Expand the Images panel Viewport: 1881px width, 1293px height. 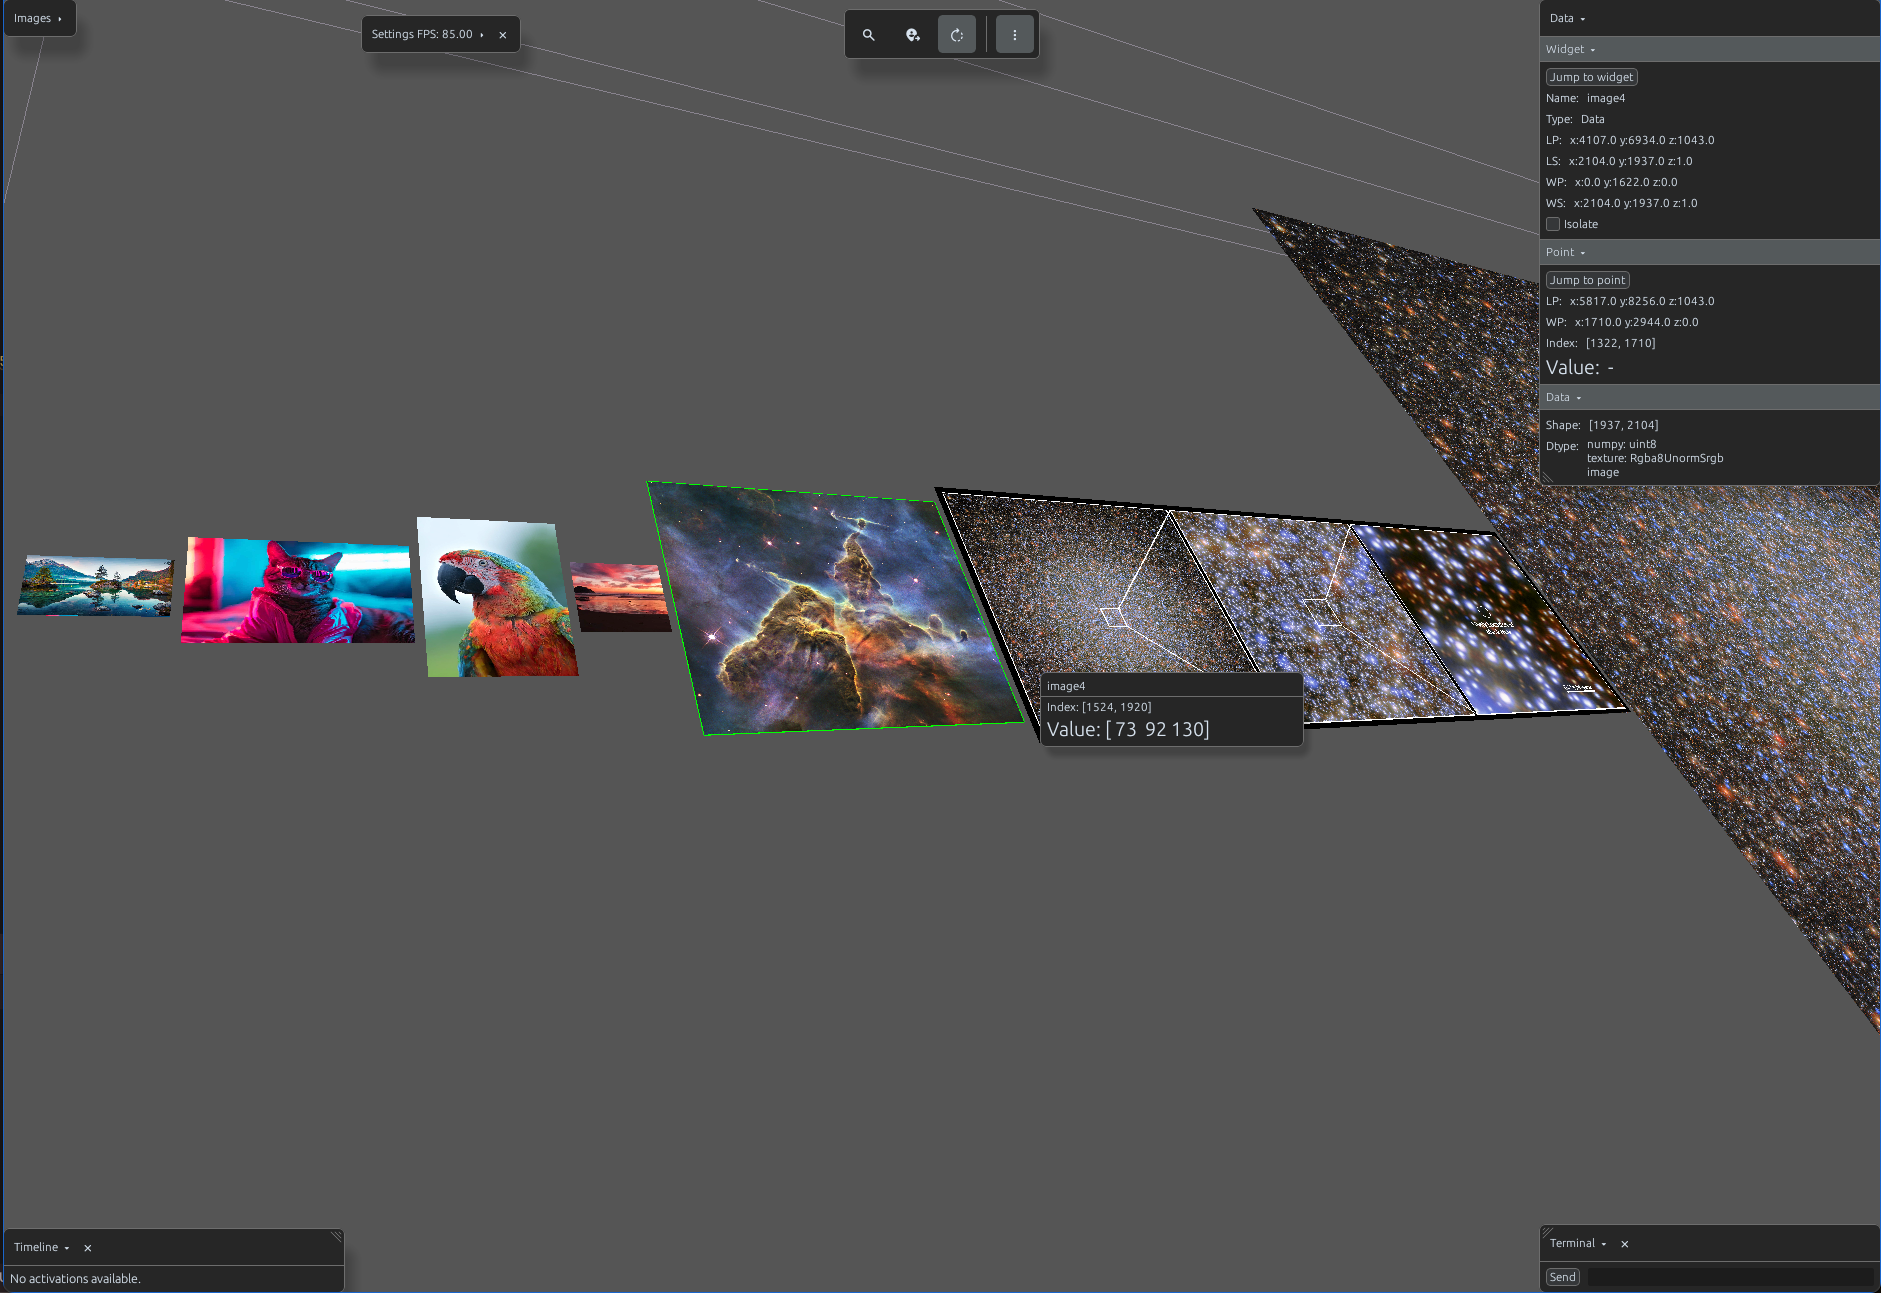38,18
